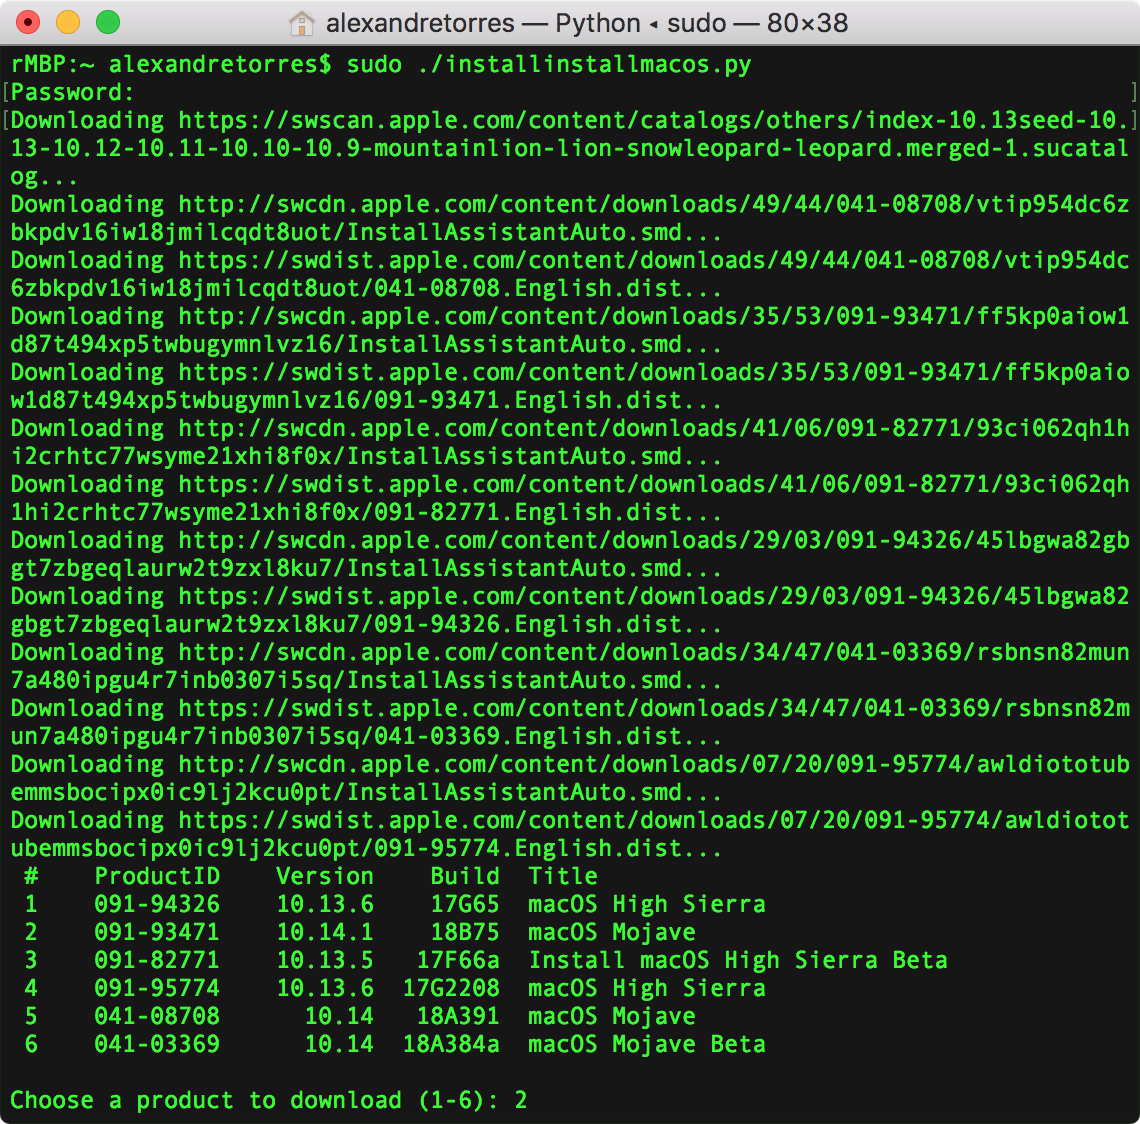Click the command 'sudo ./installinstallmacos.py'
Viewport: 1140px width, 1124px height.
pyautogui.click(x=549, y=65)
